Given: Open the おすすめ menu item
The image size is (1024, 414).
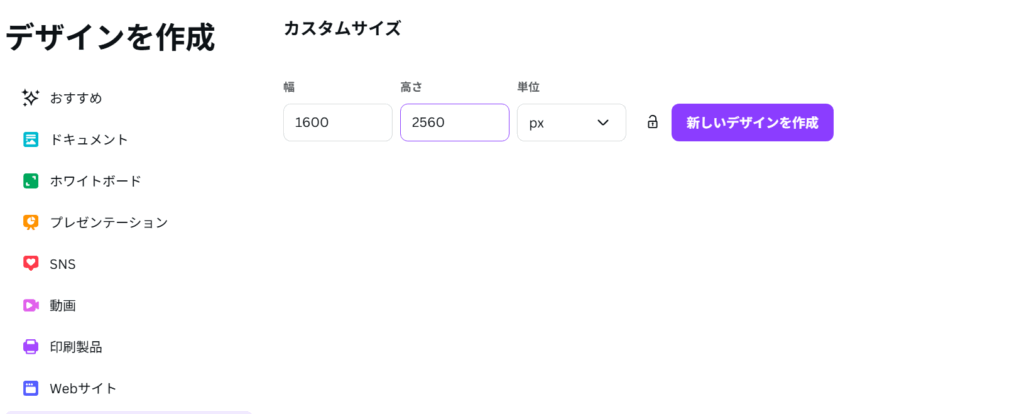Looking at the screenshot, I should click(76, 99).
